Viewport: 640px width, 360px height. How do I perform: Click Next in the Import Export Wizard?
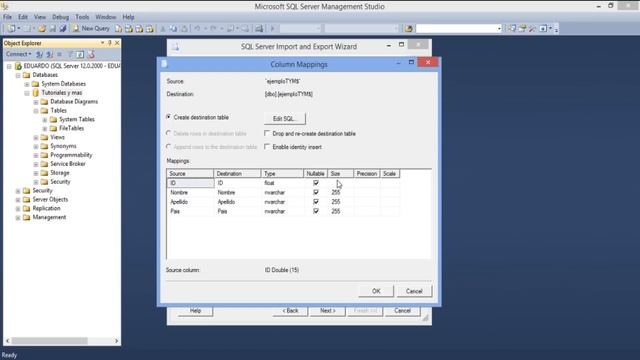tap(327, 311)
